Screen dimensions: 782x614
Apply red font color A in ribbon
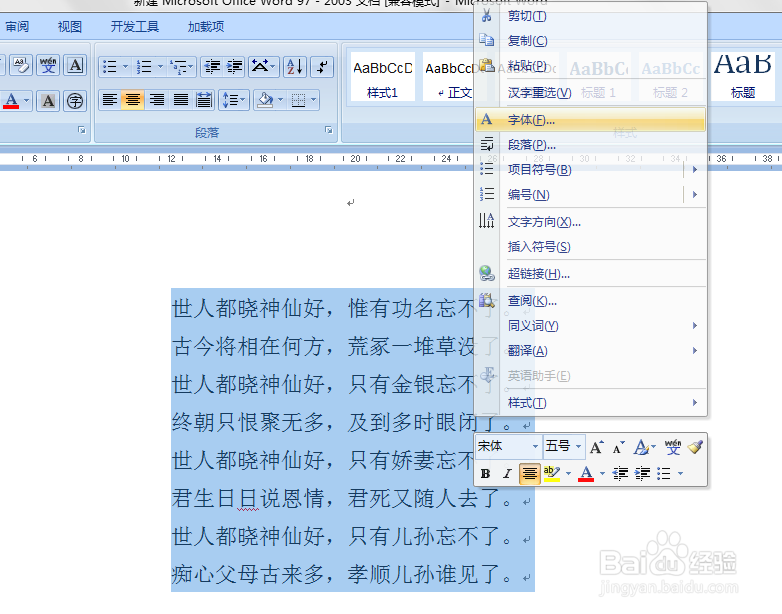point(11,101)
